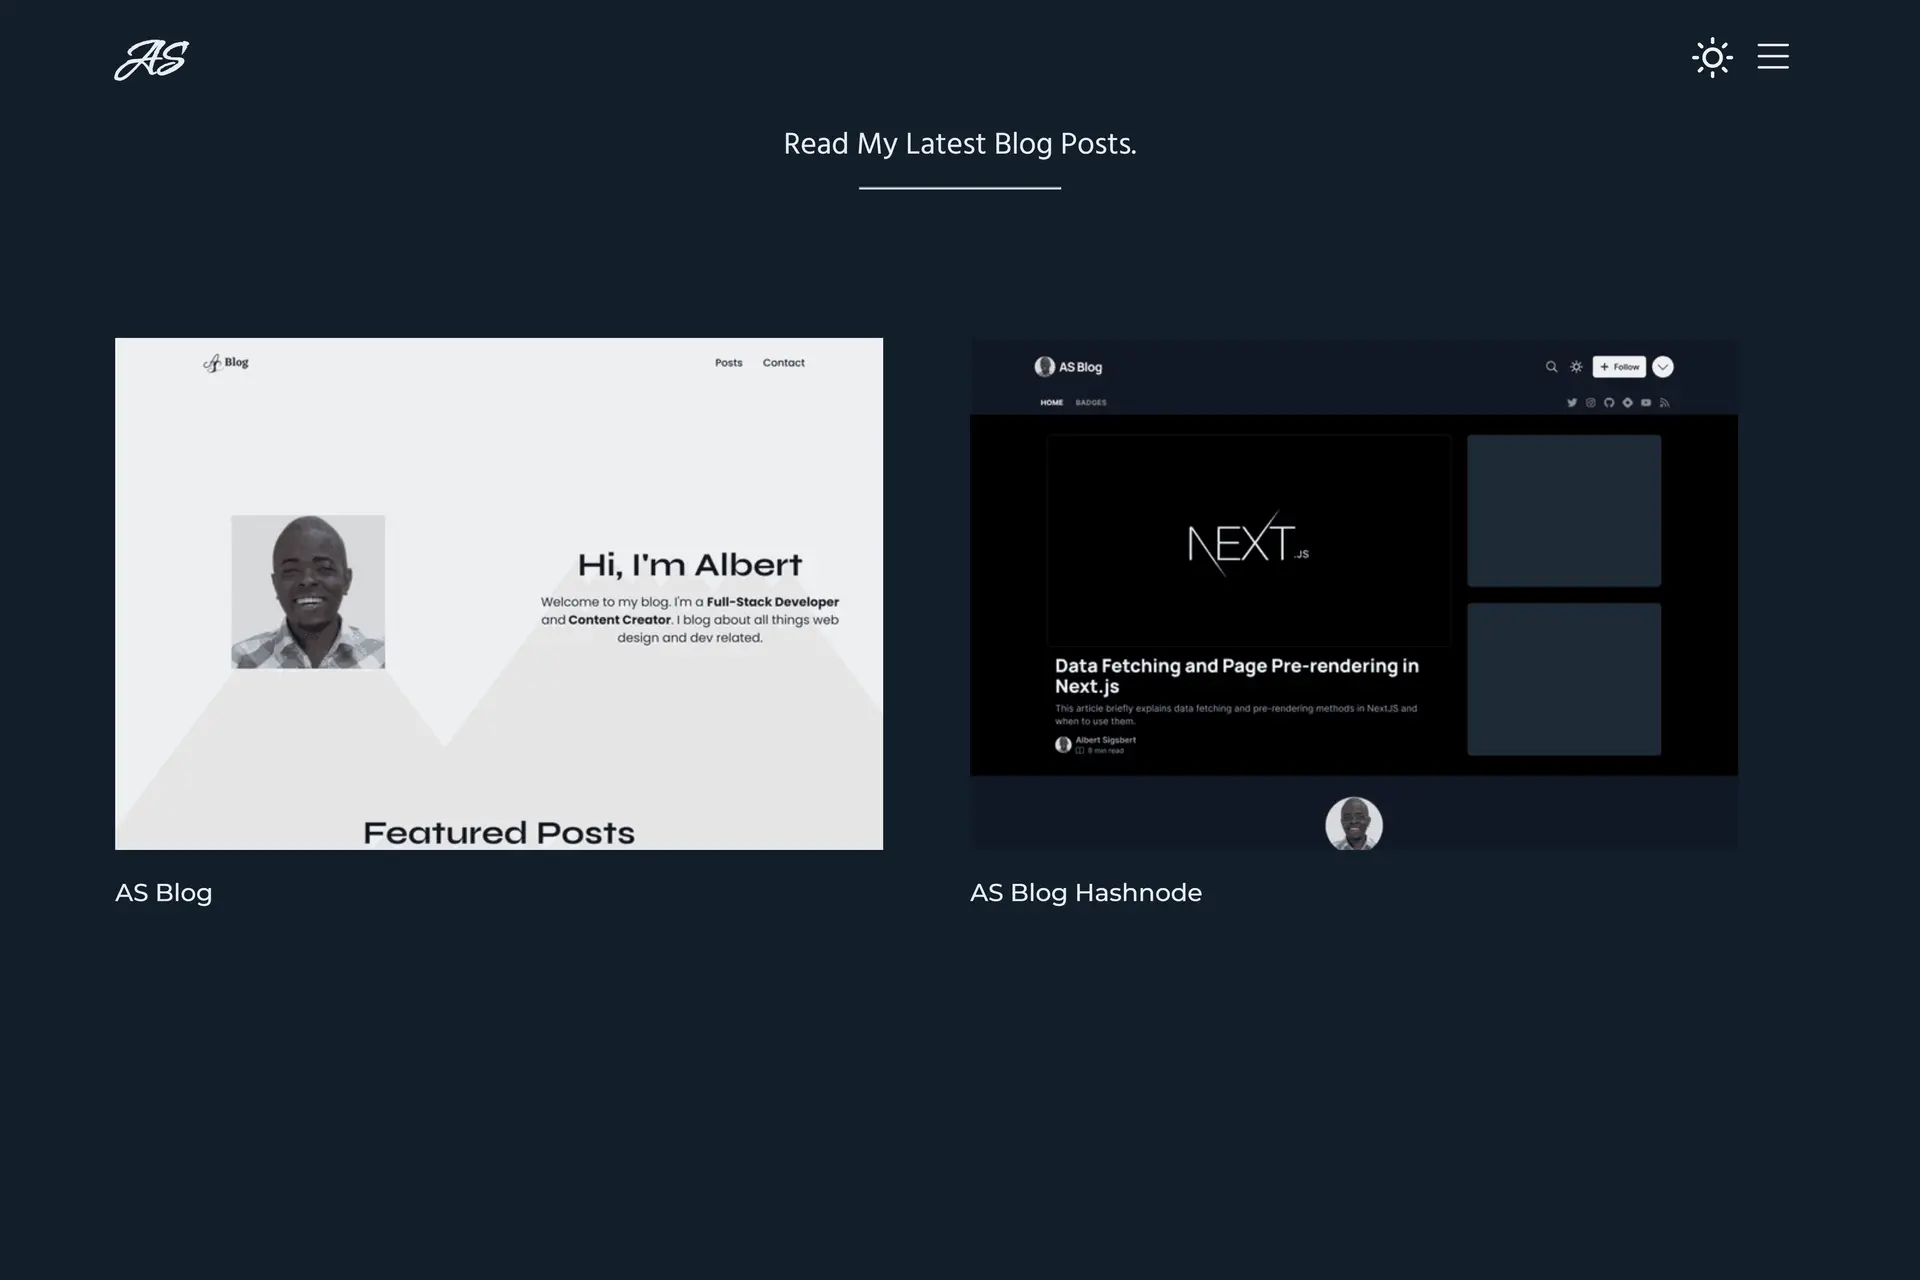The image size is (1920, 1280).
Task: Open the hamburger navigation menu
Action: (1772, 57)
